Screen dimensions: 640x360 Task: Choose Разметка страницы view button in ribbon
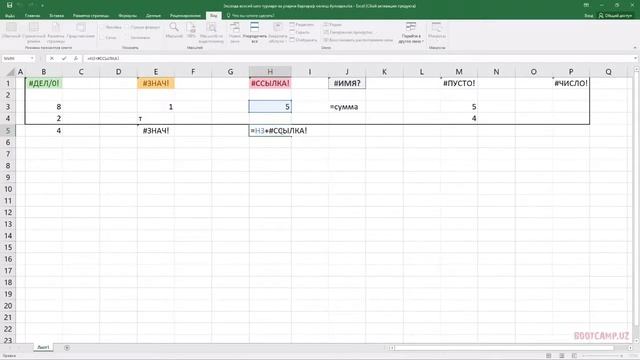click(x=56, y=33)
